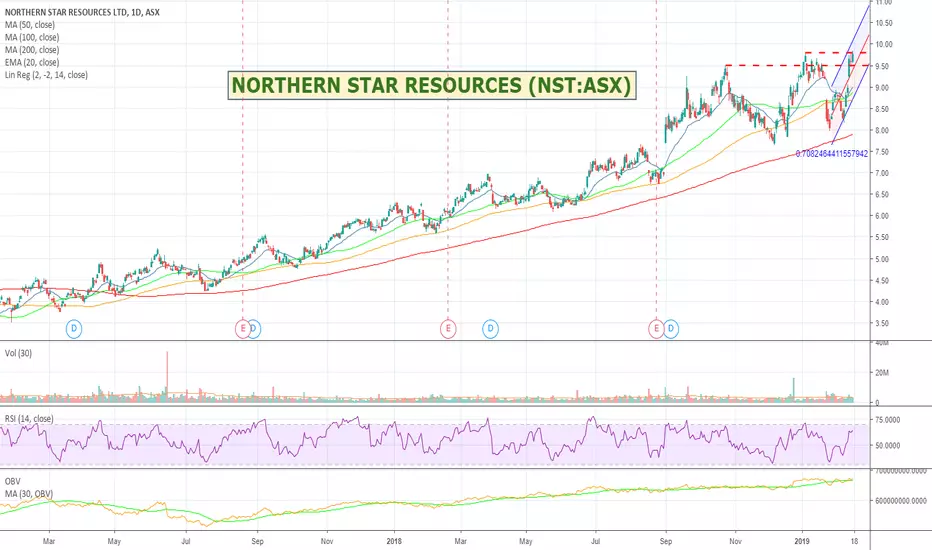Click the 5.50 price axis label
This screenshot has height=550, width=932.
pyautogui.click(x=882, y=237)
